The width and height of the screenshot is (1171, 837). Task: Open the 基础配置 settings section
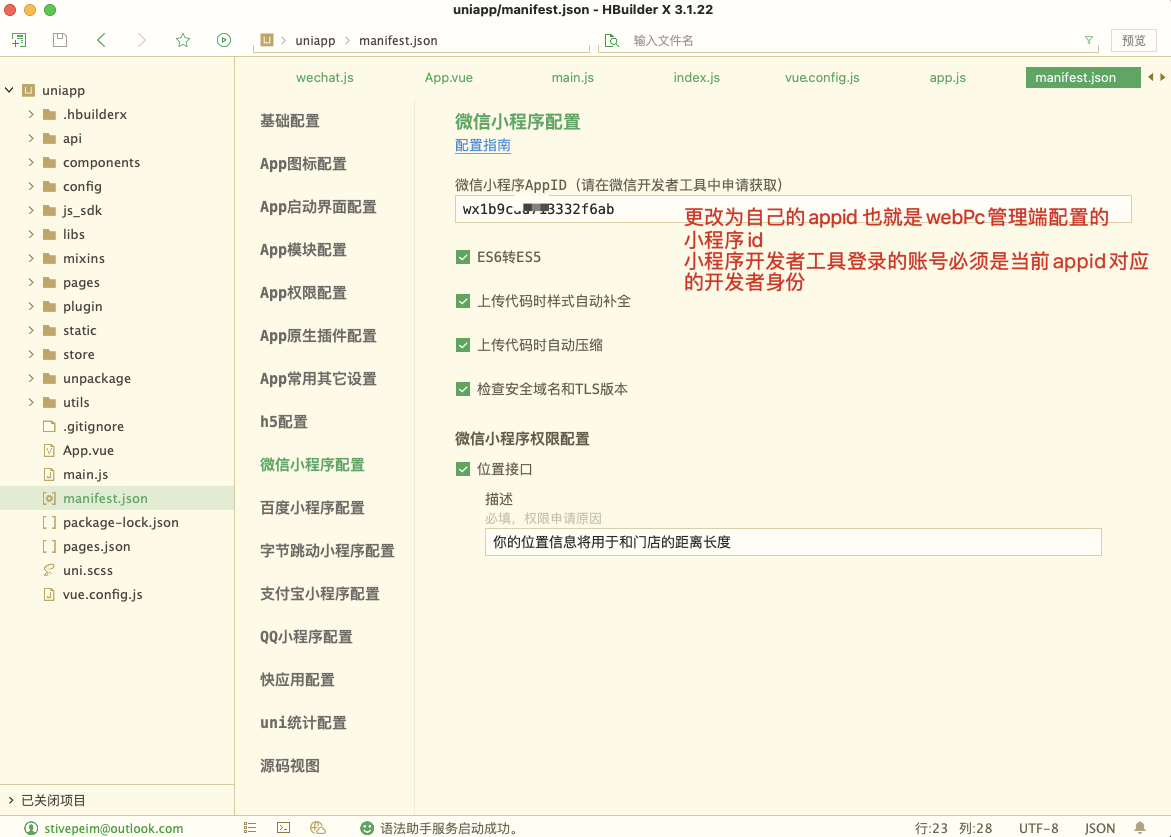click(290, 121)
